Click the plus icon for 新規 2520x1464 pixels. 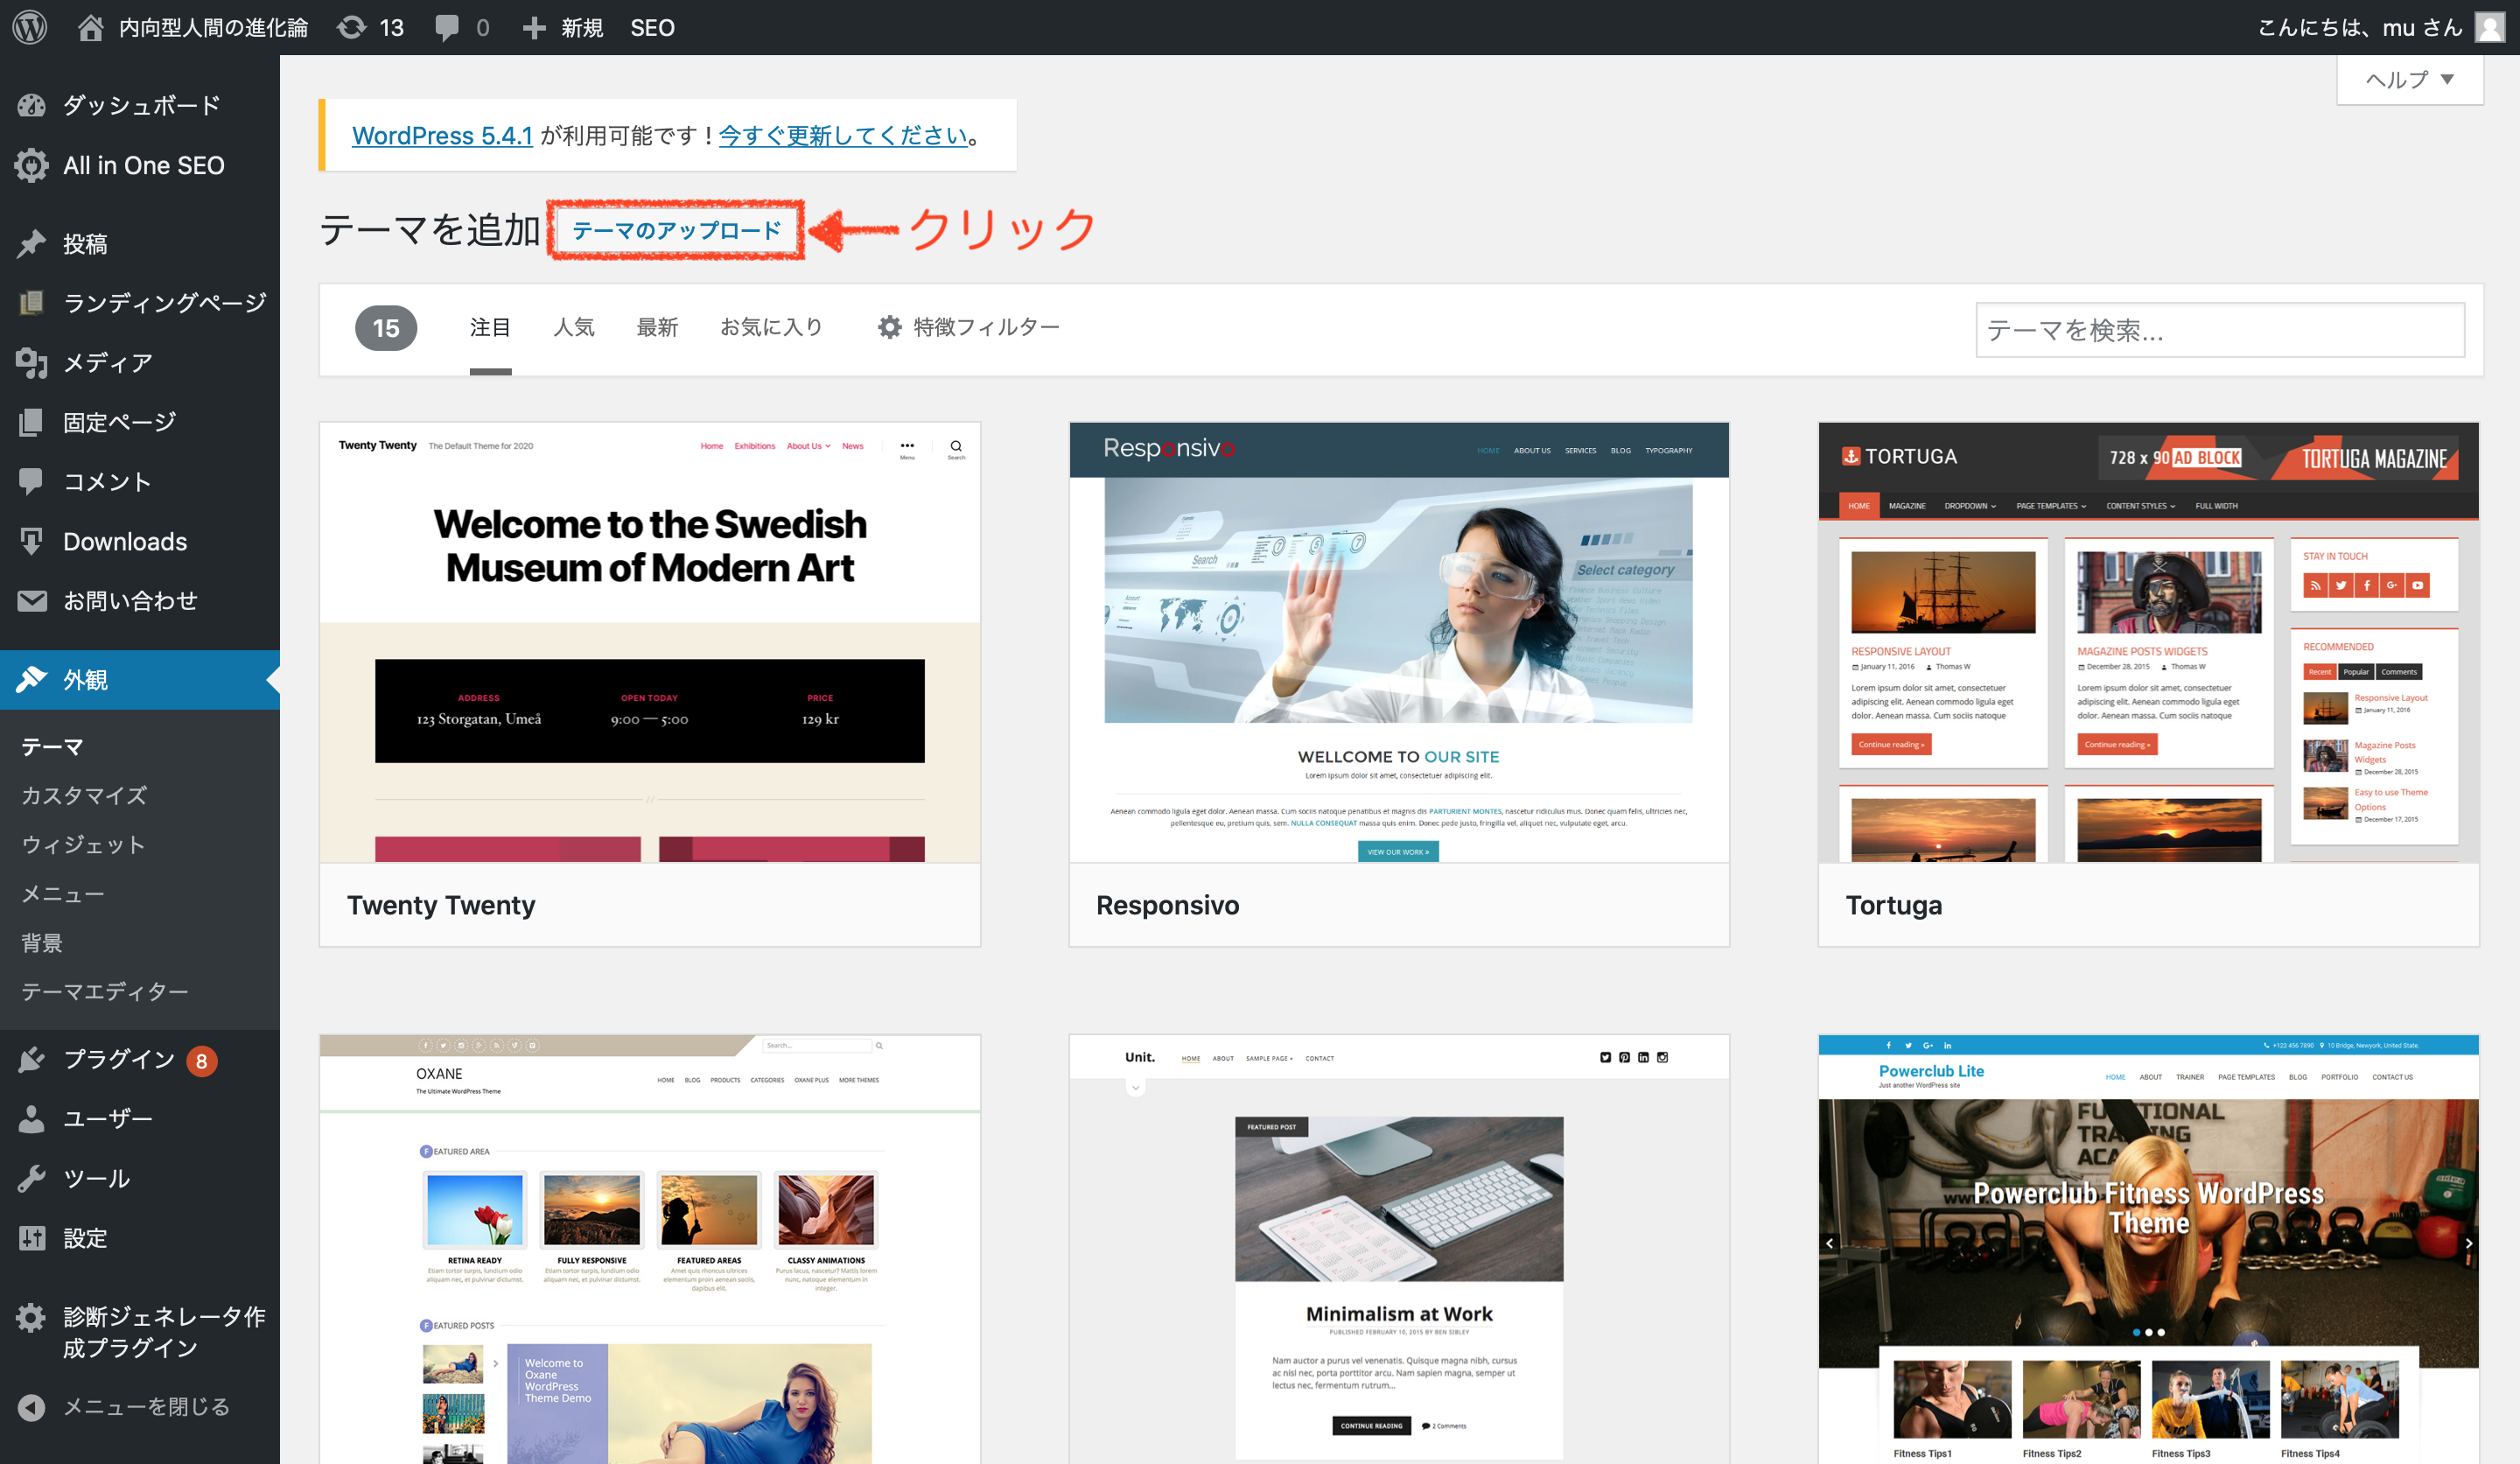(x=535, y=27)
